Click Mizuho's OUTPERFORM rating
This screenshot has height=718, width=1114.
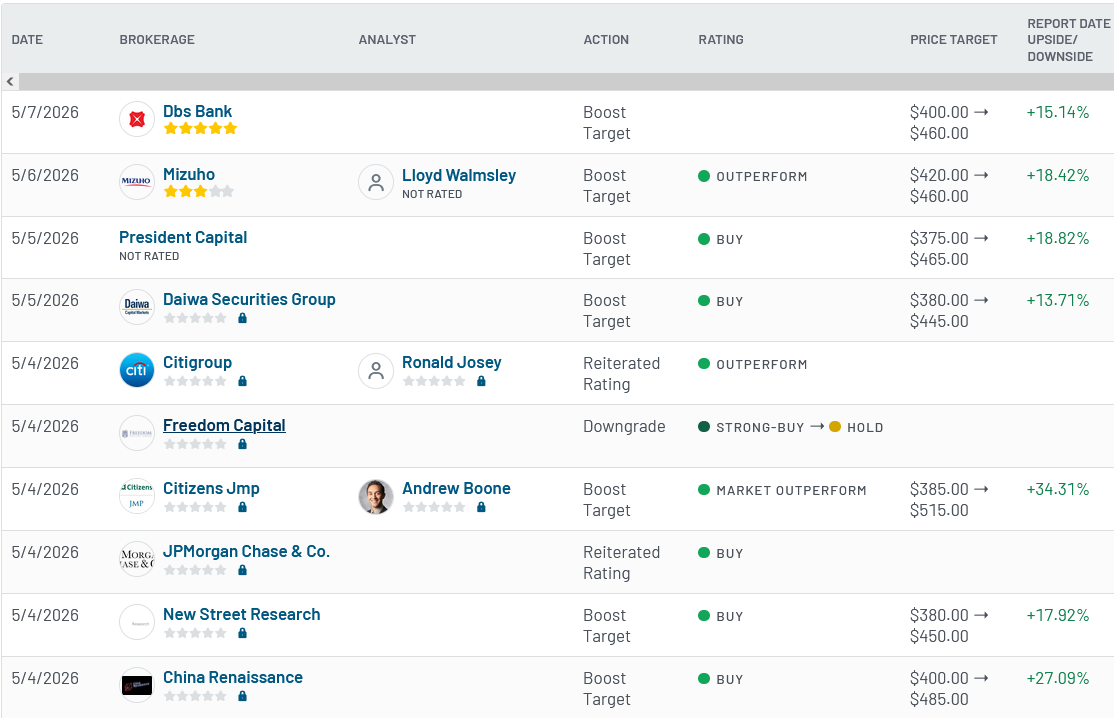(x=762, y=177)
